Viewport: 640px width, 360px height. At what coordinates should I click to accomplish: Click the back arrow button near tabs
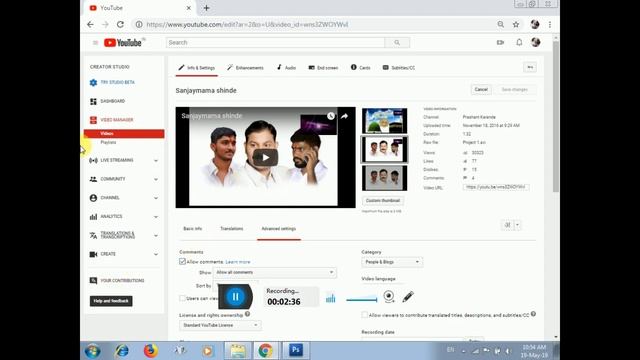[530, 67]
